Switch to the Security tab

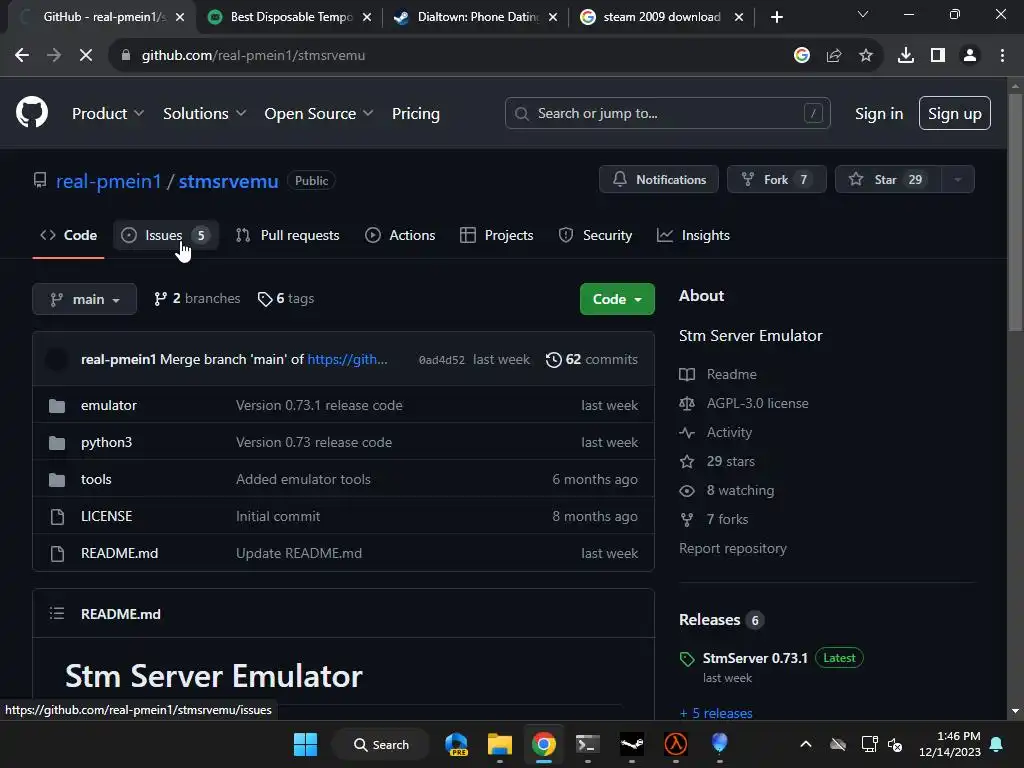[595, 235]
